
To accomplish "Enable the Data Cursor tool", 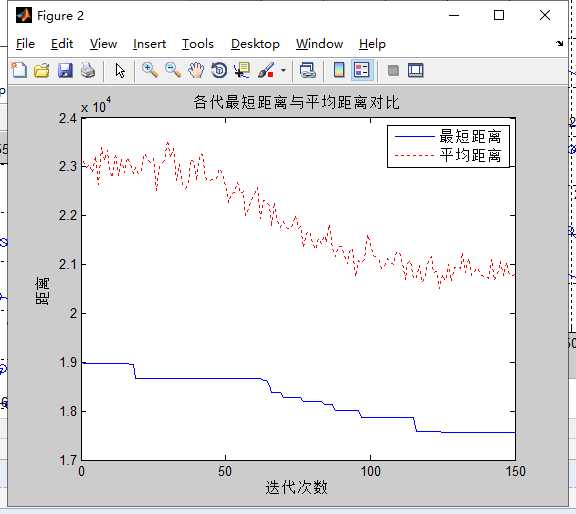I will click(242, 70).
